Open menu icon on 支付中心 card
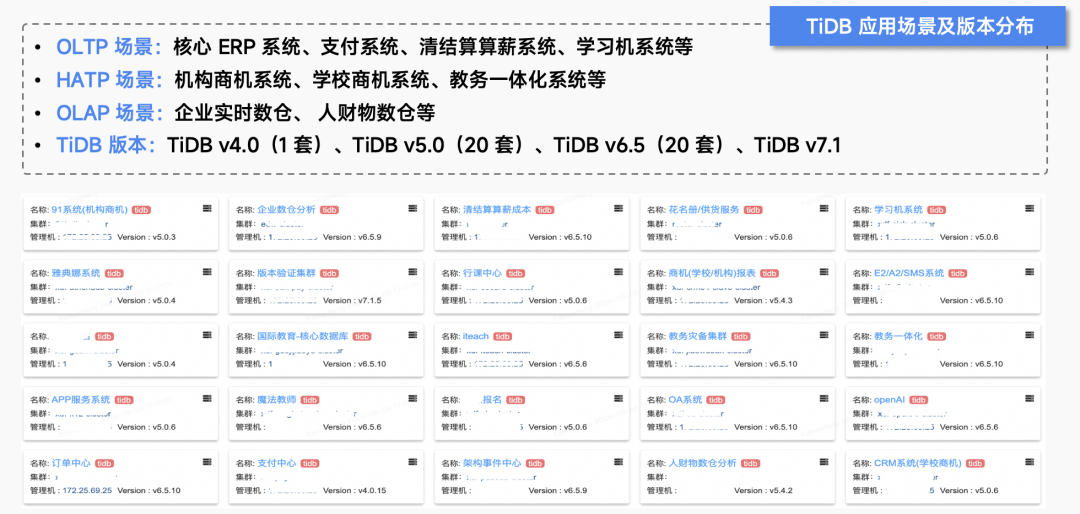Image resolution: width=1080 pixels, height=514 pixels. click(x=412, y=462)
